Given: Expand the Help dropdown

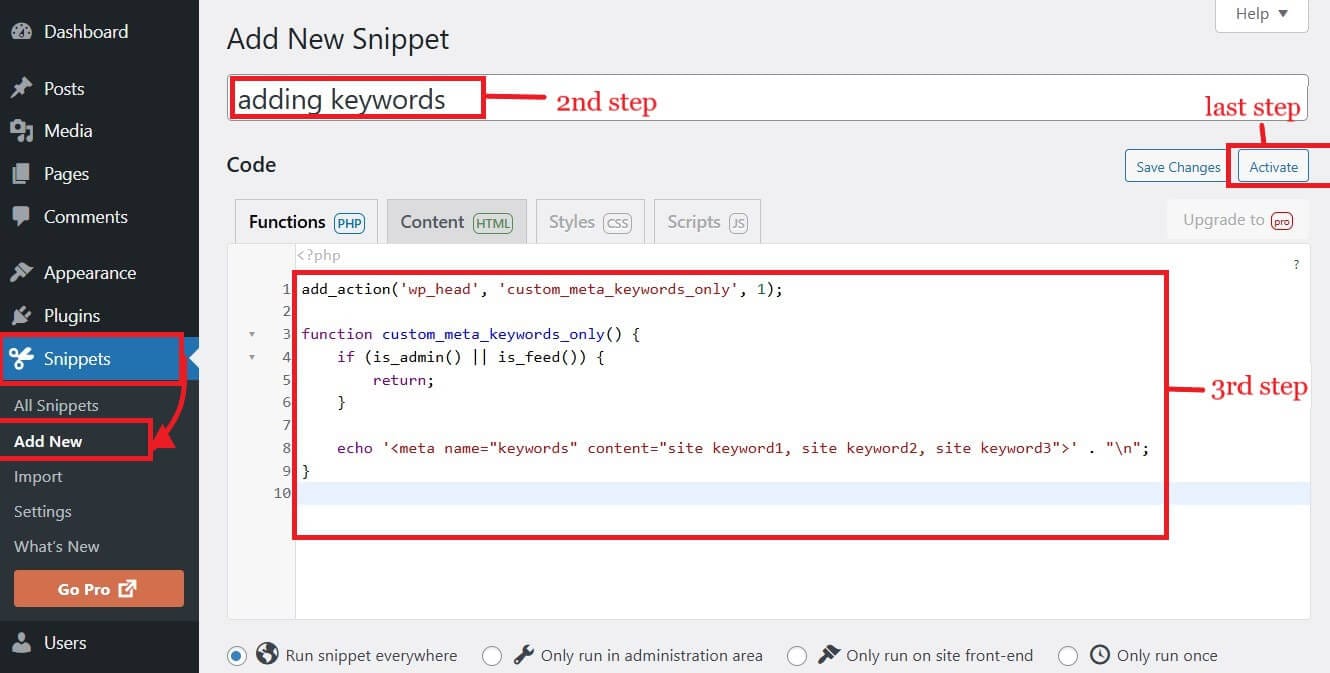Looking at the screenshot, I should 1261,14.
